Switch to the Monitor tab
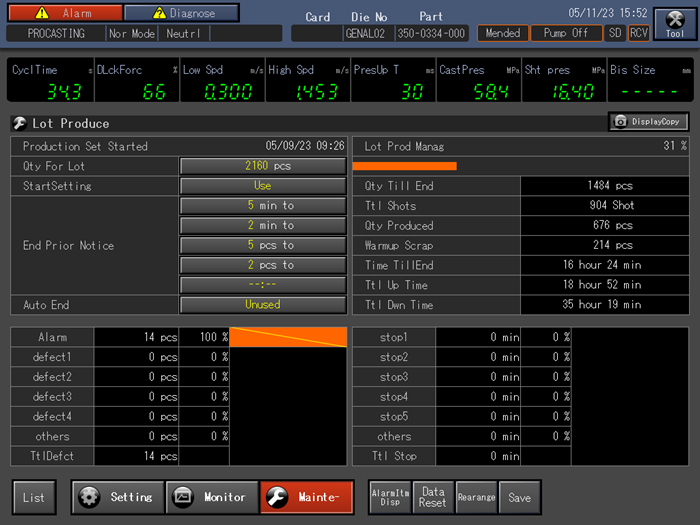Viewport: 700px width, 525px height. tap(210, 497)
